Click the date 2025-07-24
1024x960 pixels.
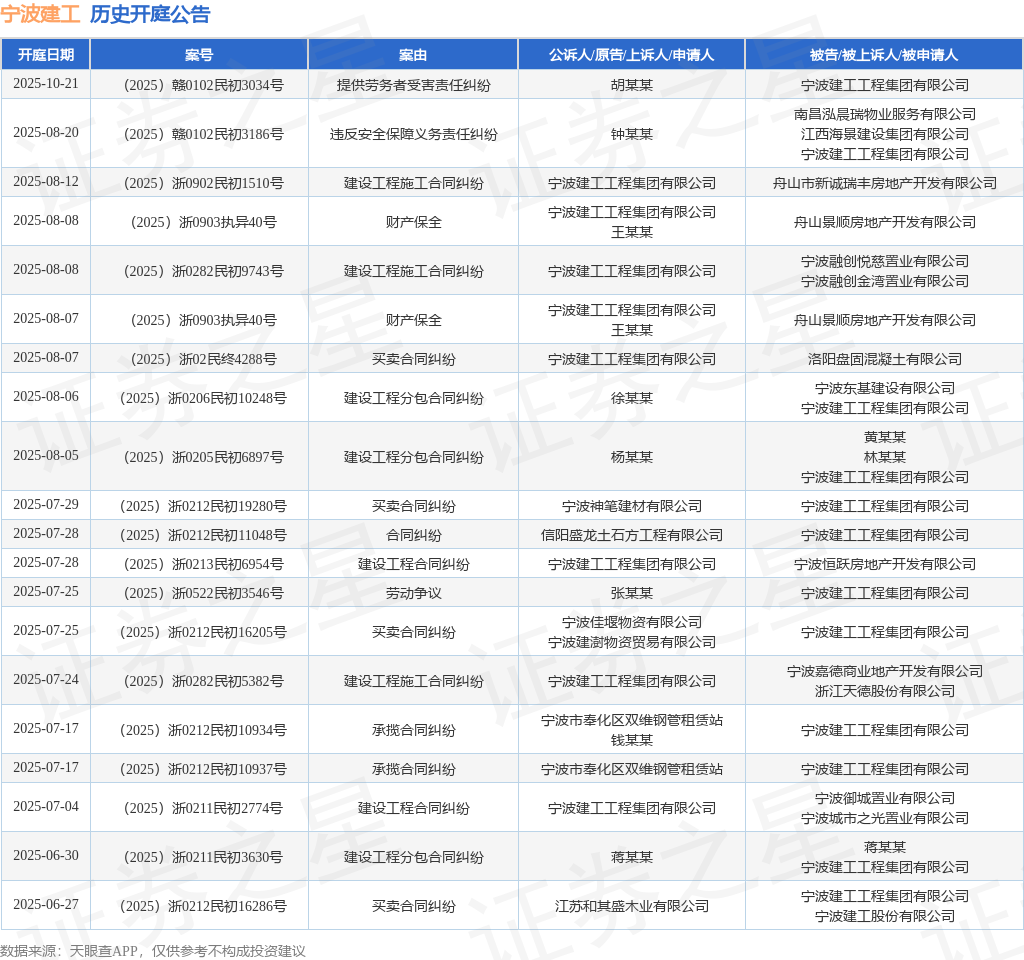click(46, 680)
